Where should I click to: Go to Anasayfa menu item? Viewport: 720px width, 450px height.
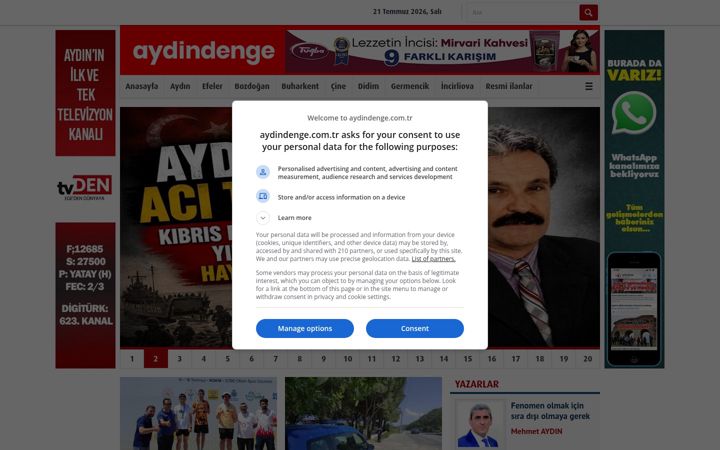[141, 86]
